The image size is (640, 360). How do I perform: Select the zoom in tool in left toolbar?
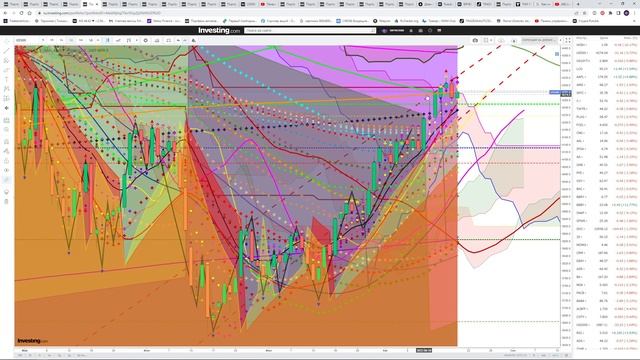click(6, 130)
